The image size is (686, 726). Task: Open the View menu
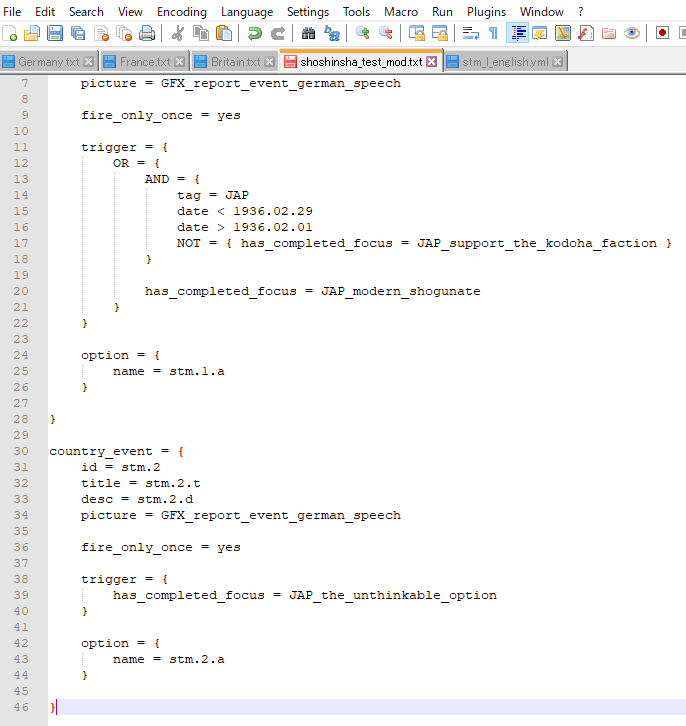(x=130, y=12)
